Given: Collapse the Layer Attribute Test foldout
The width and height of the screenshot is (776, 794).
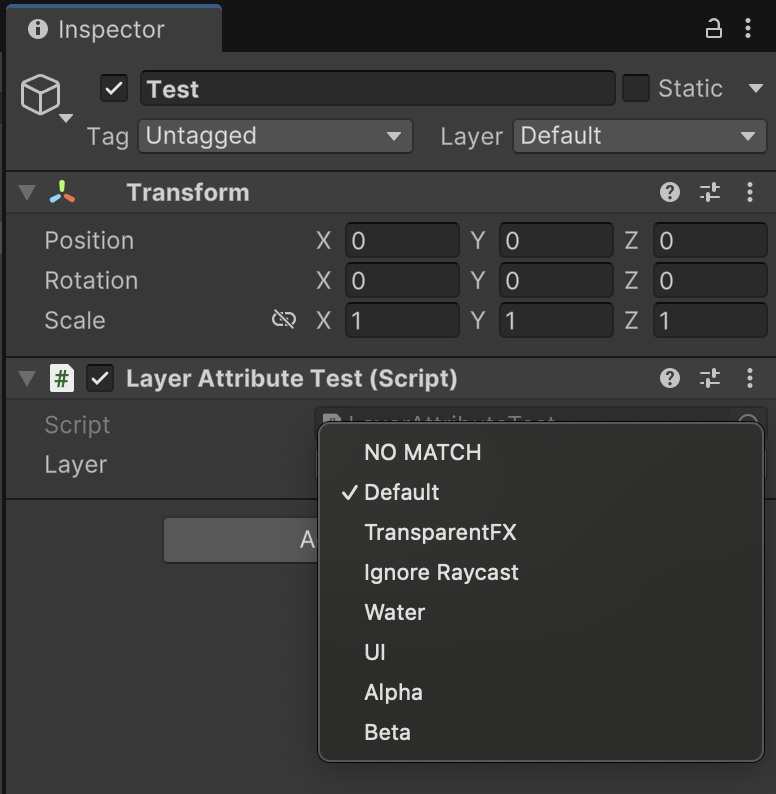Looking at the screenshot, I should 27,378.
